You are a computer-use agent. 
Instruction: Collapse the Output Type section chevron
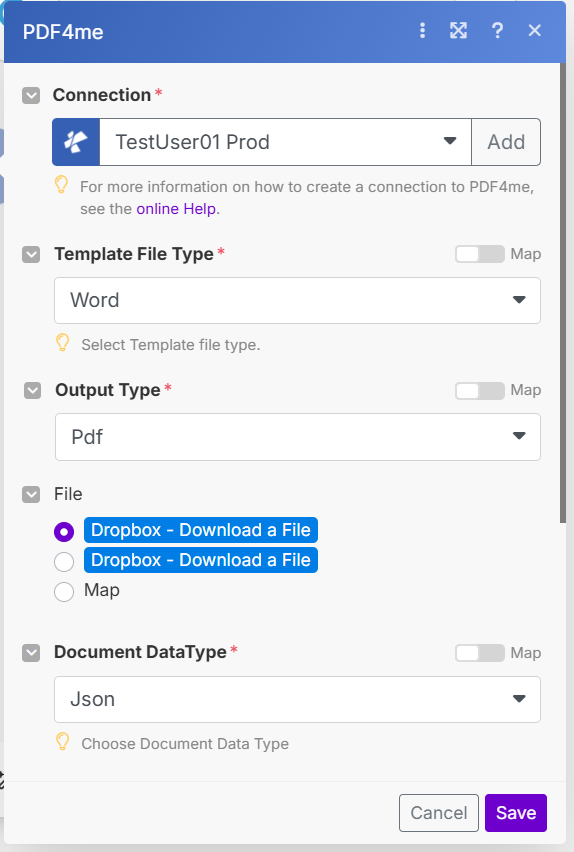tap(33, 390)
